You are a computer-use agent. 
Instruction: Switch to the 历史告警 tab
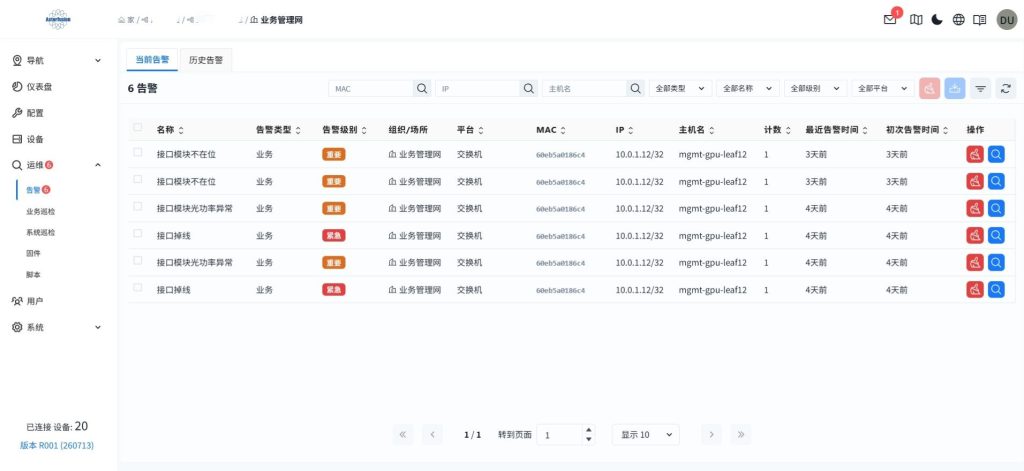(x=206, y=59)
